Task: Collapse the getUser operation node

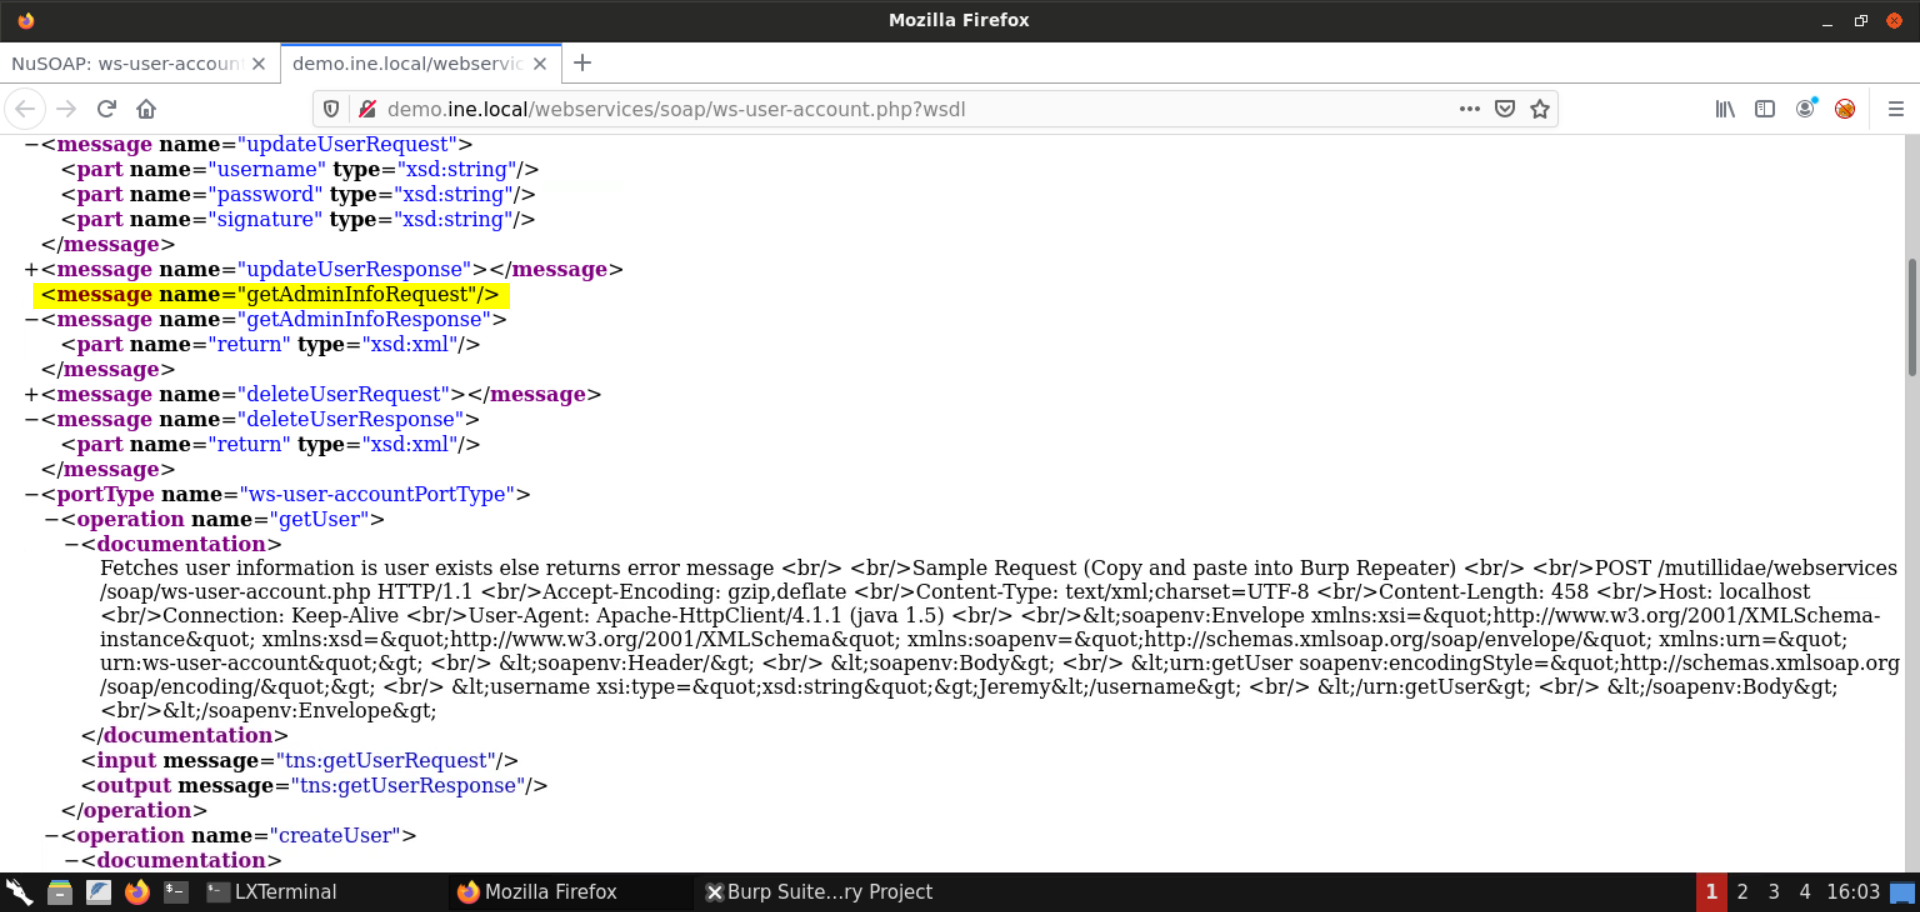Action: [x=51, y=520]
